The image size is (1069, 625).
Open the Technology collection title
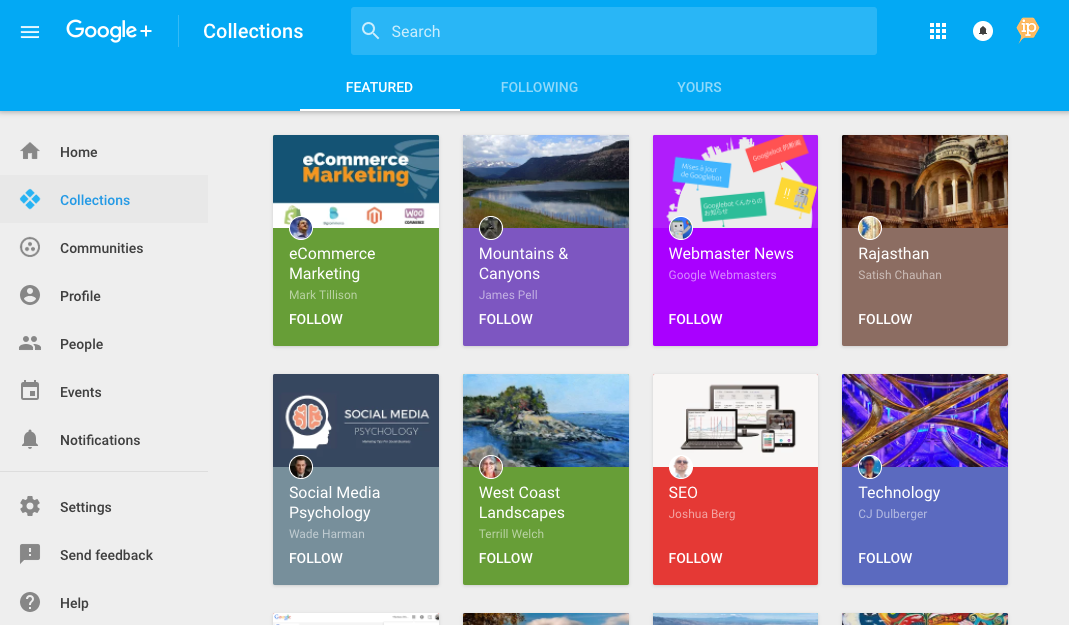coord(899,493)
